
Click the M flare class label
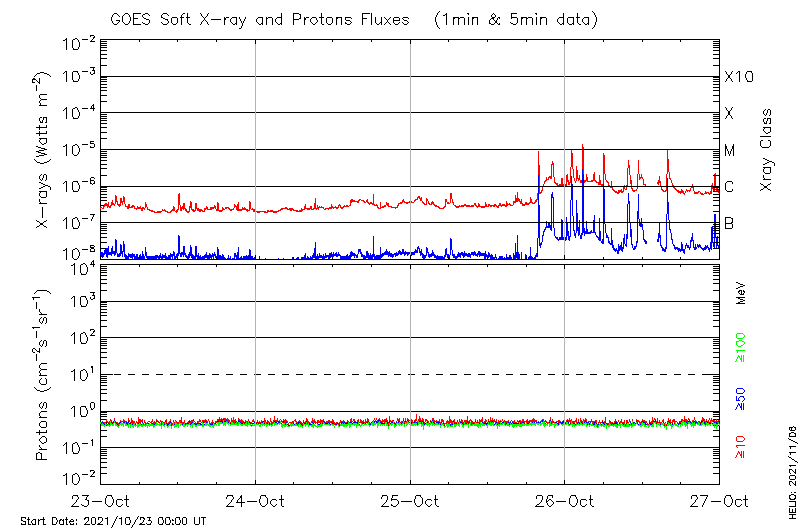click(729, 151)
